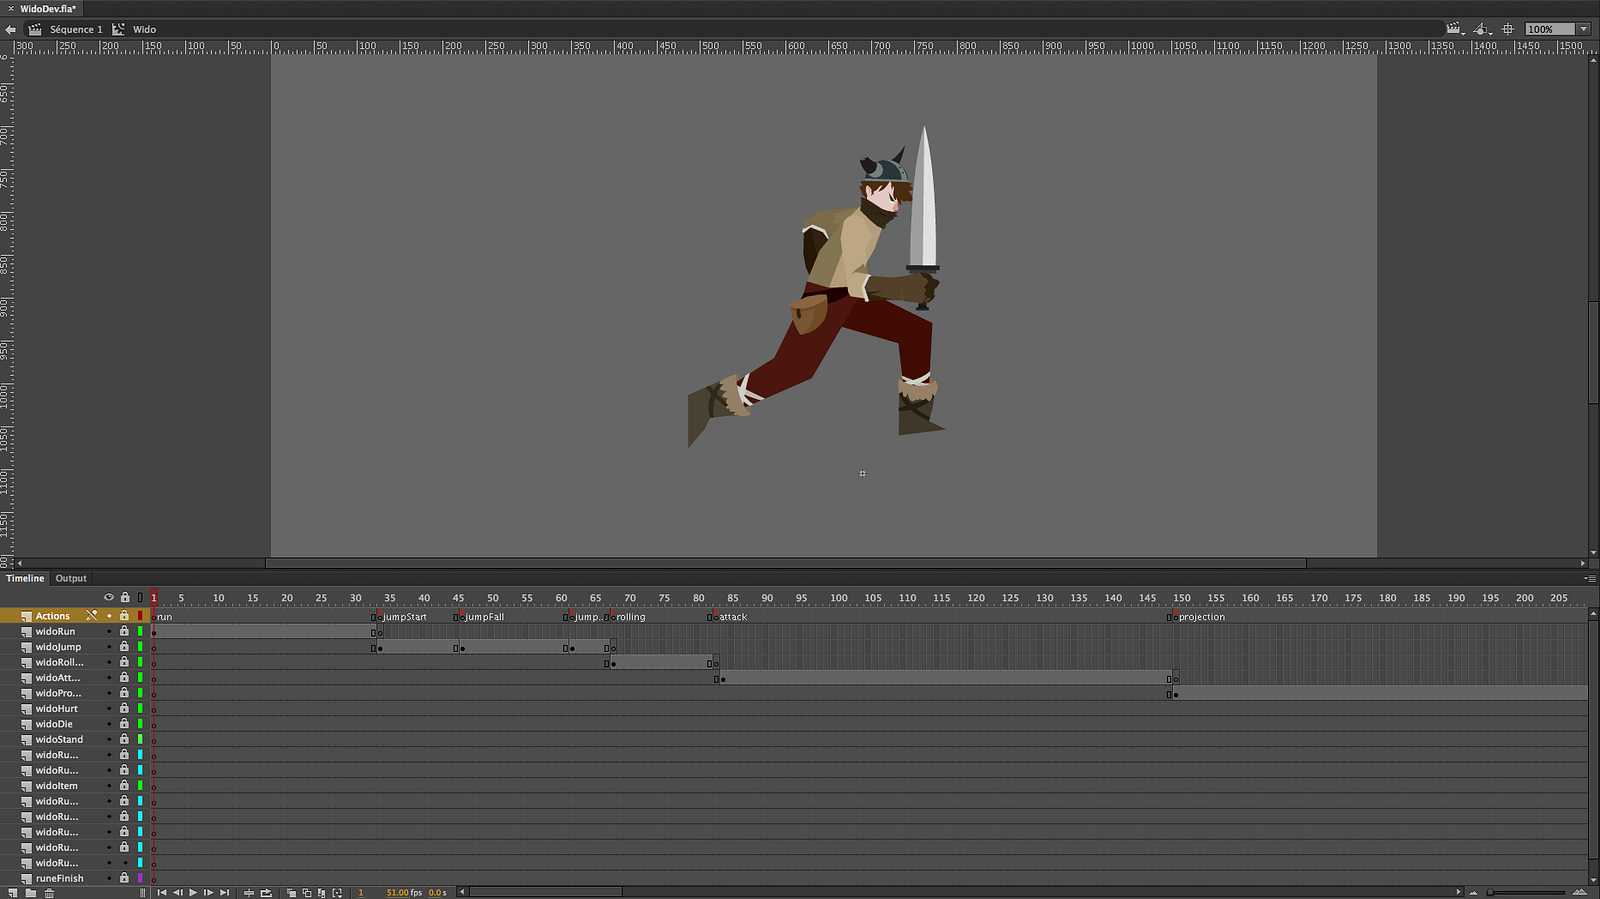Delete layer with the trash icon
The height and width of the screenshot is (899, 1600).
tap(49, 892)
